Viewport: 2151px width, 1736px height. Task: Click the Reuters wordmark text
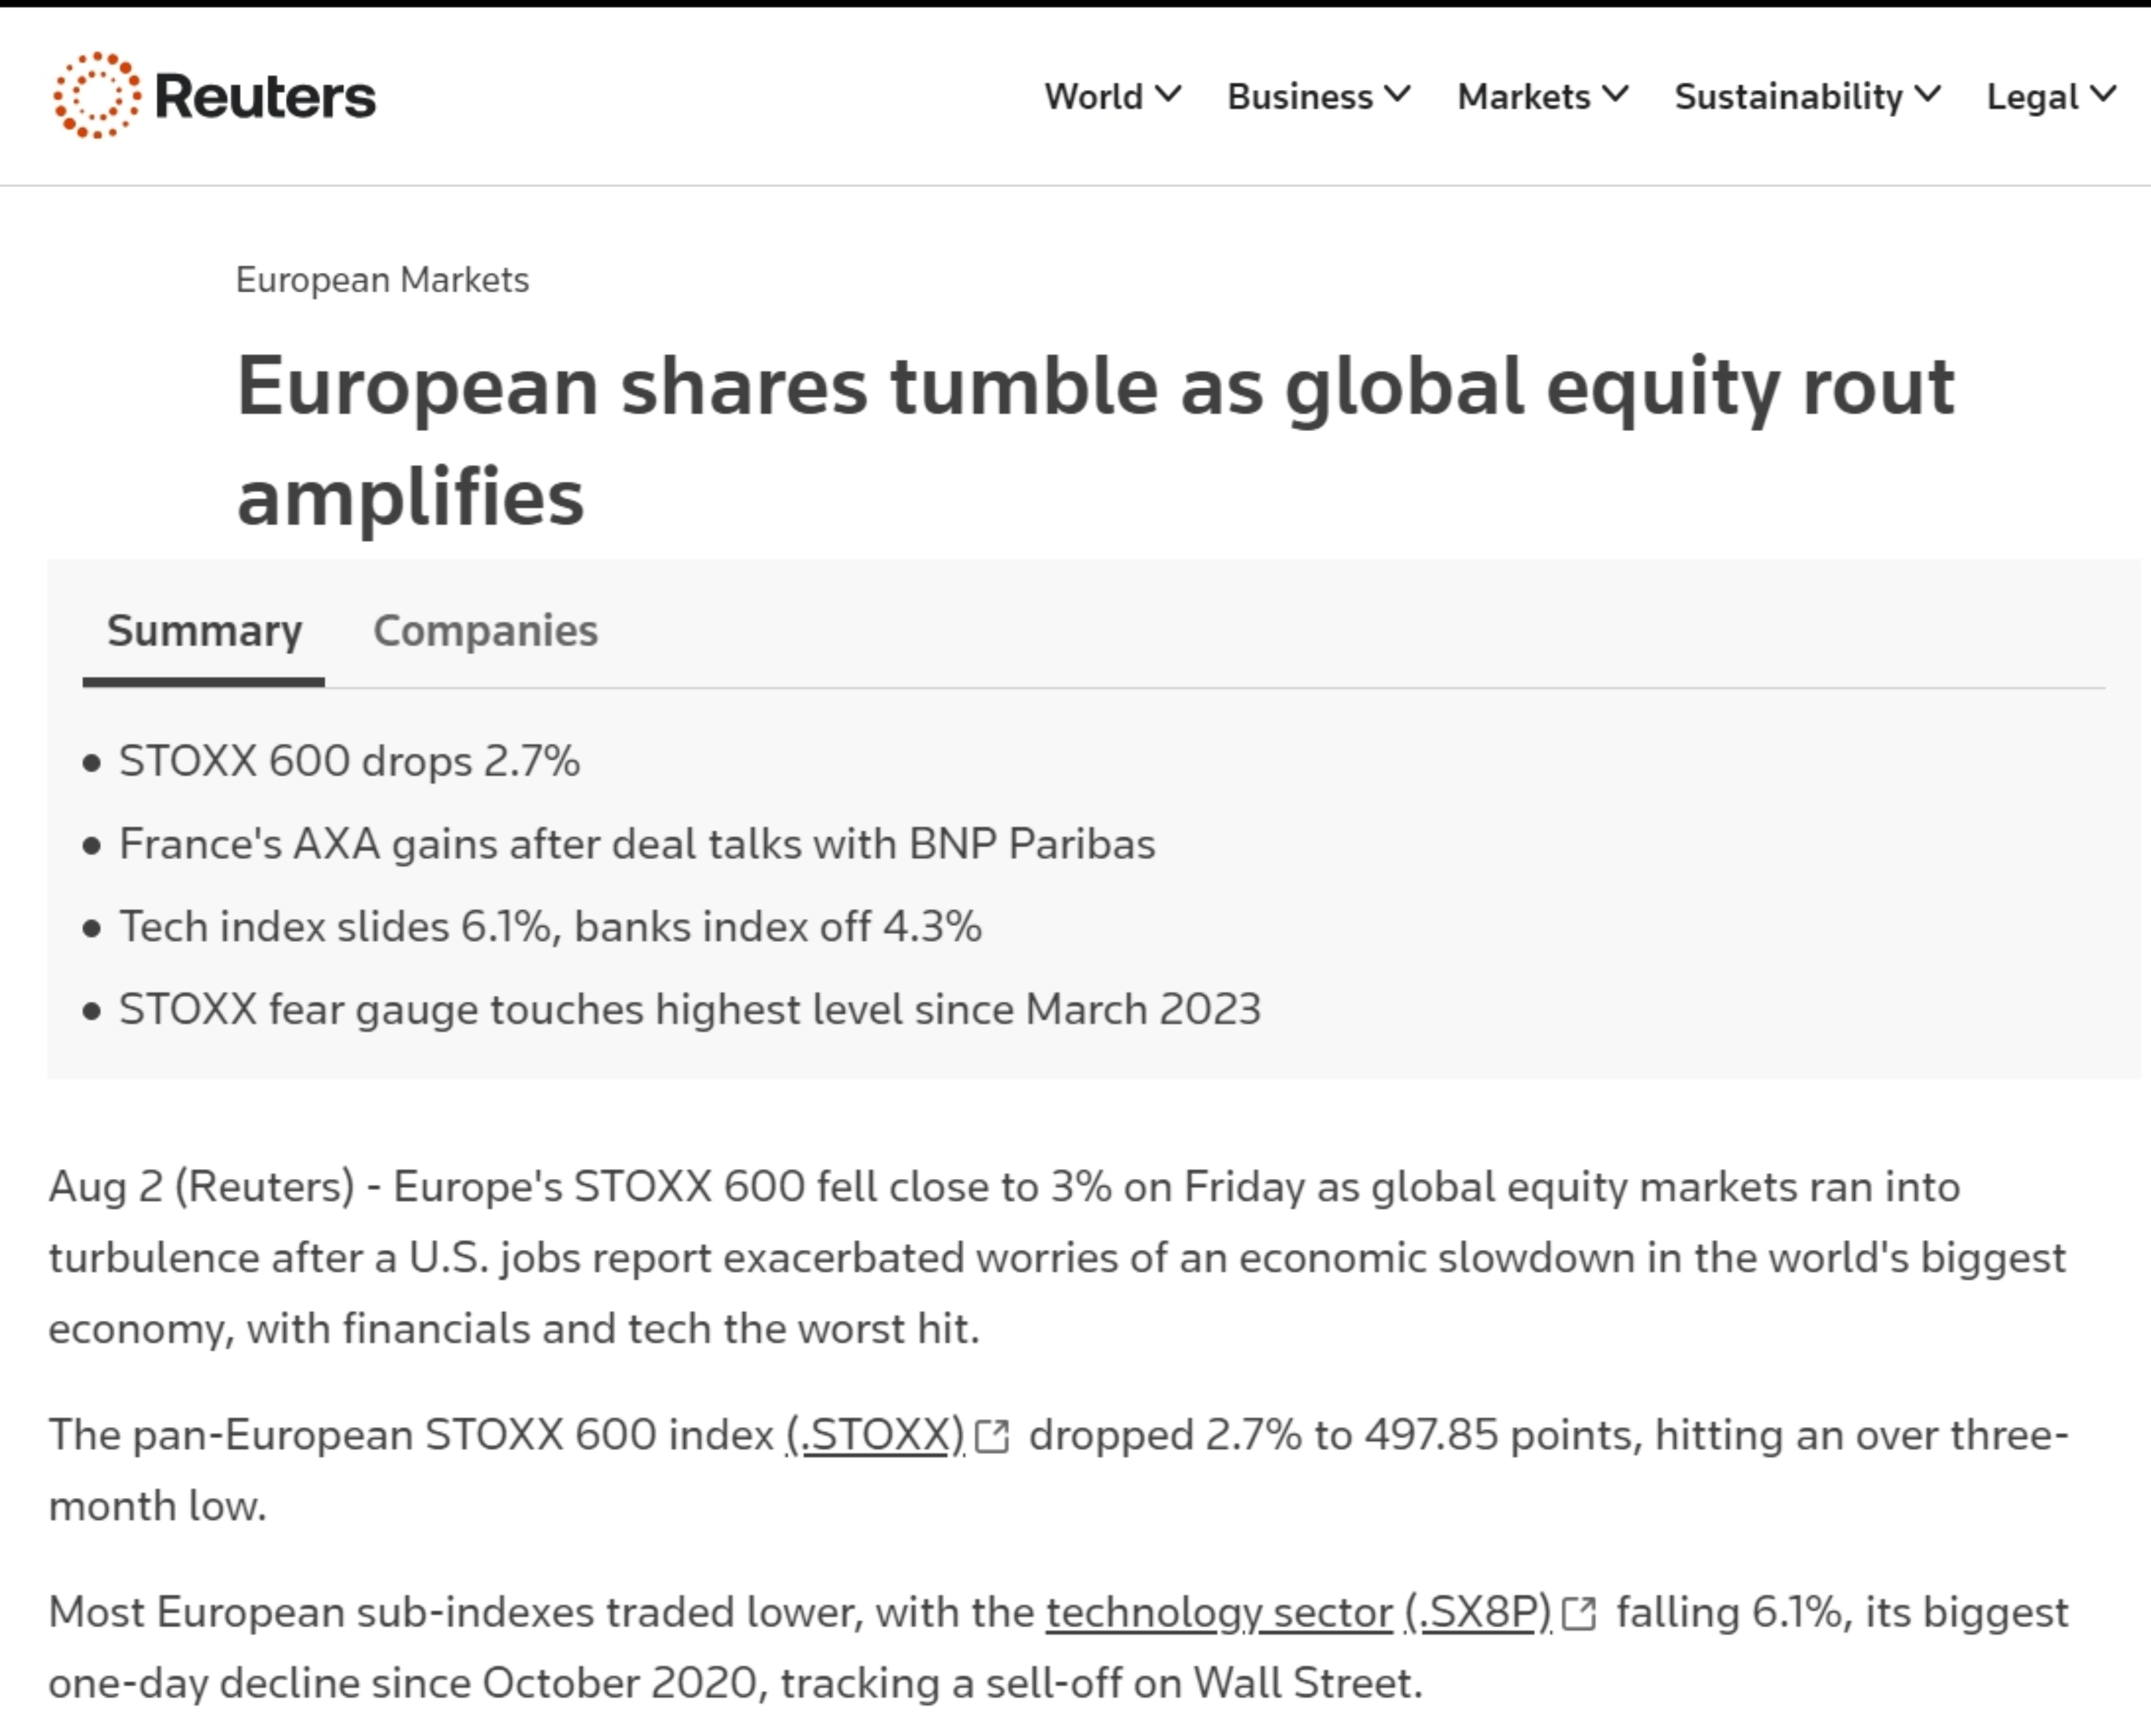coord(266,97)
